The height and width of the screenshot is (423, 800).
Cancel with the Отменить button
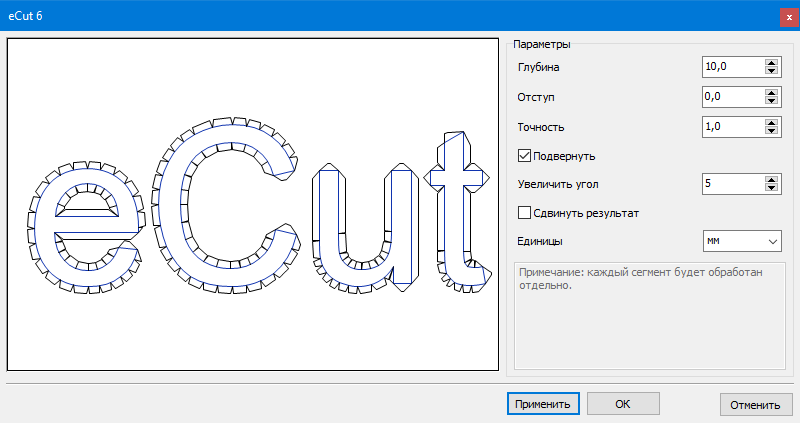click(x=756, y=405)
